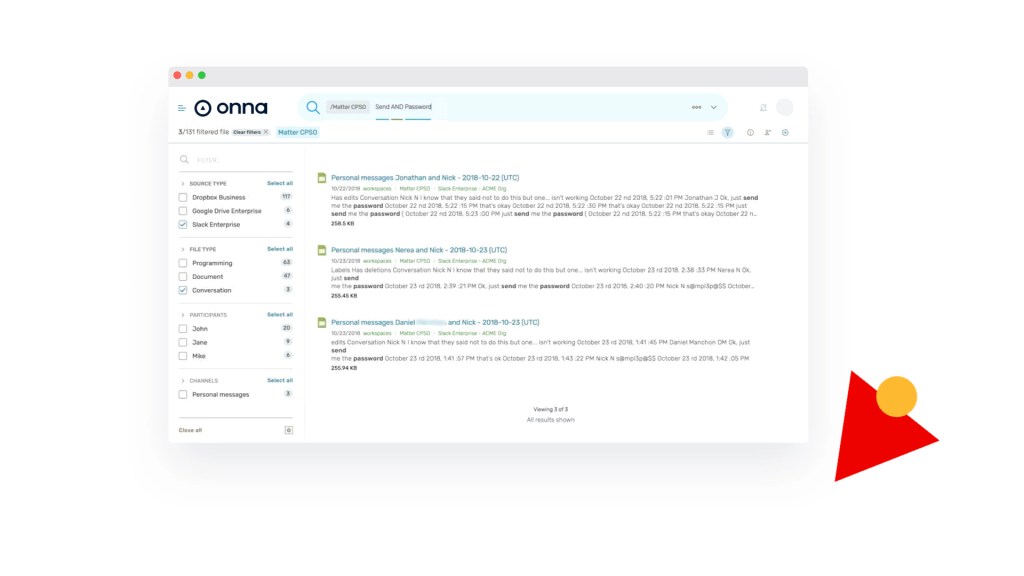Collapse the File Type section
The image size is (1024, 576).
(183, 249)
